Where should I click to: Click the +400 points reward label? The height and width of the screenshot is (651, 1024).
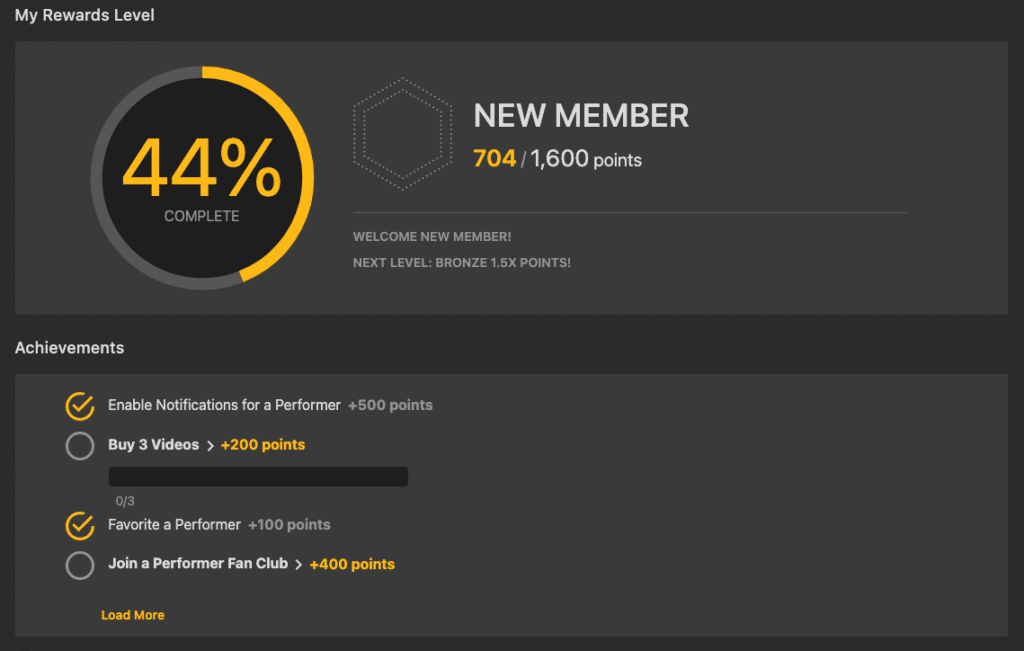[x=352, y=565]
